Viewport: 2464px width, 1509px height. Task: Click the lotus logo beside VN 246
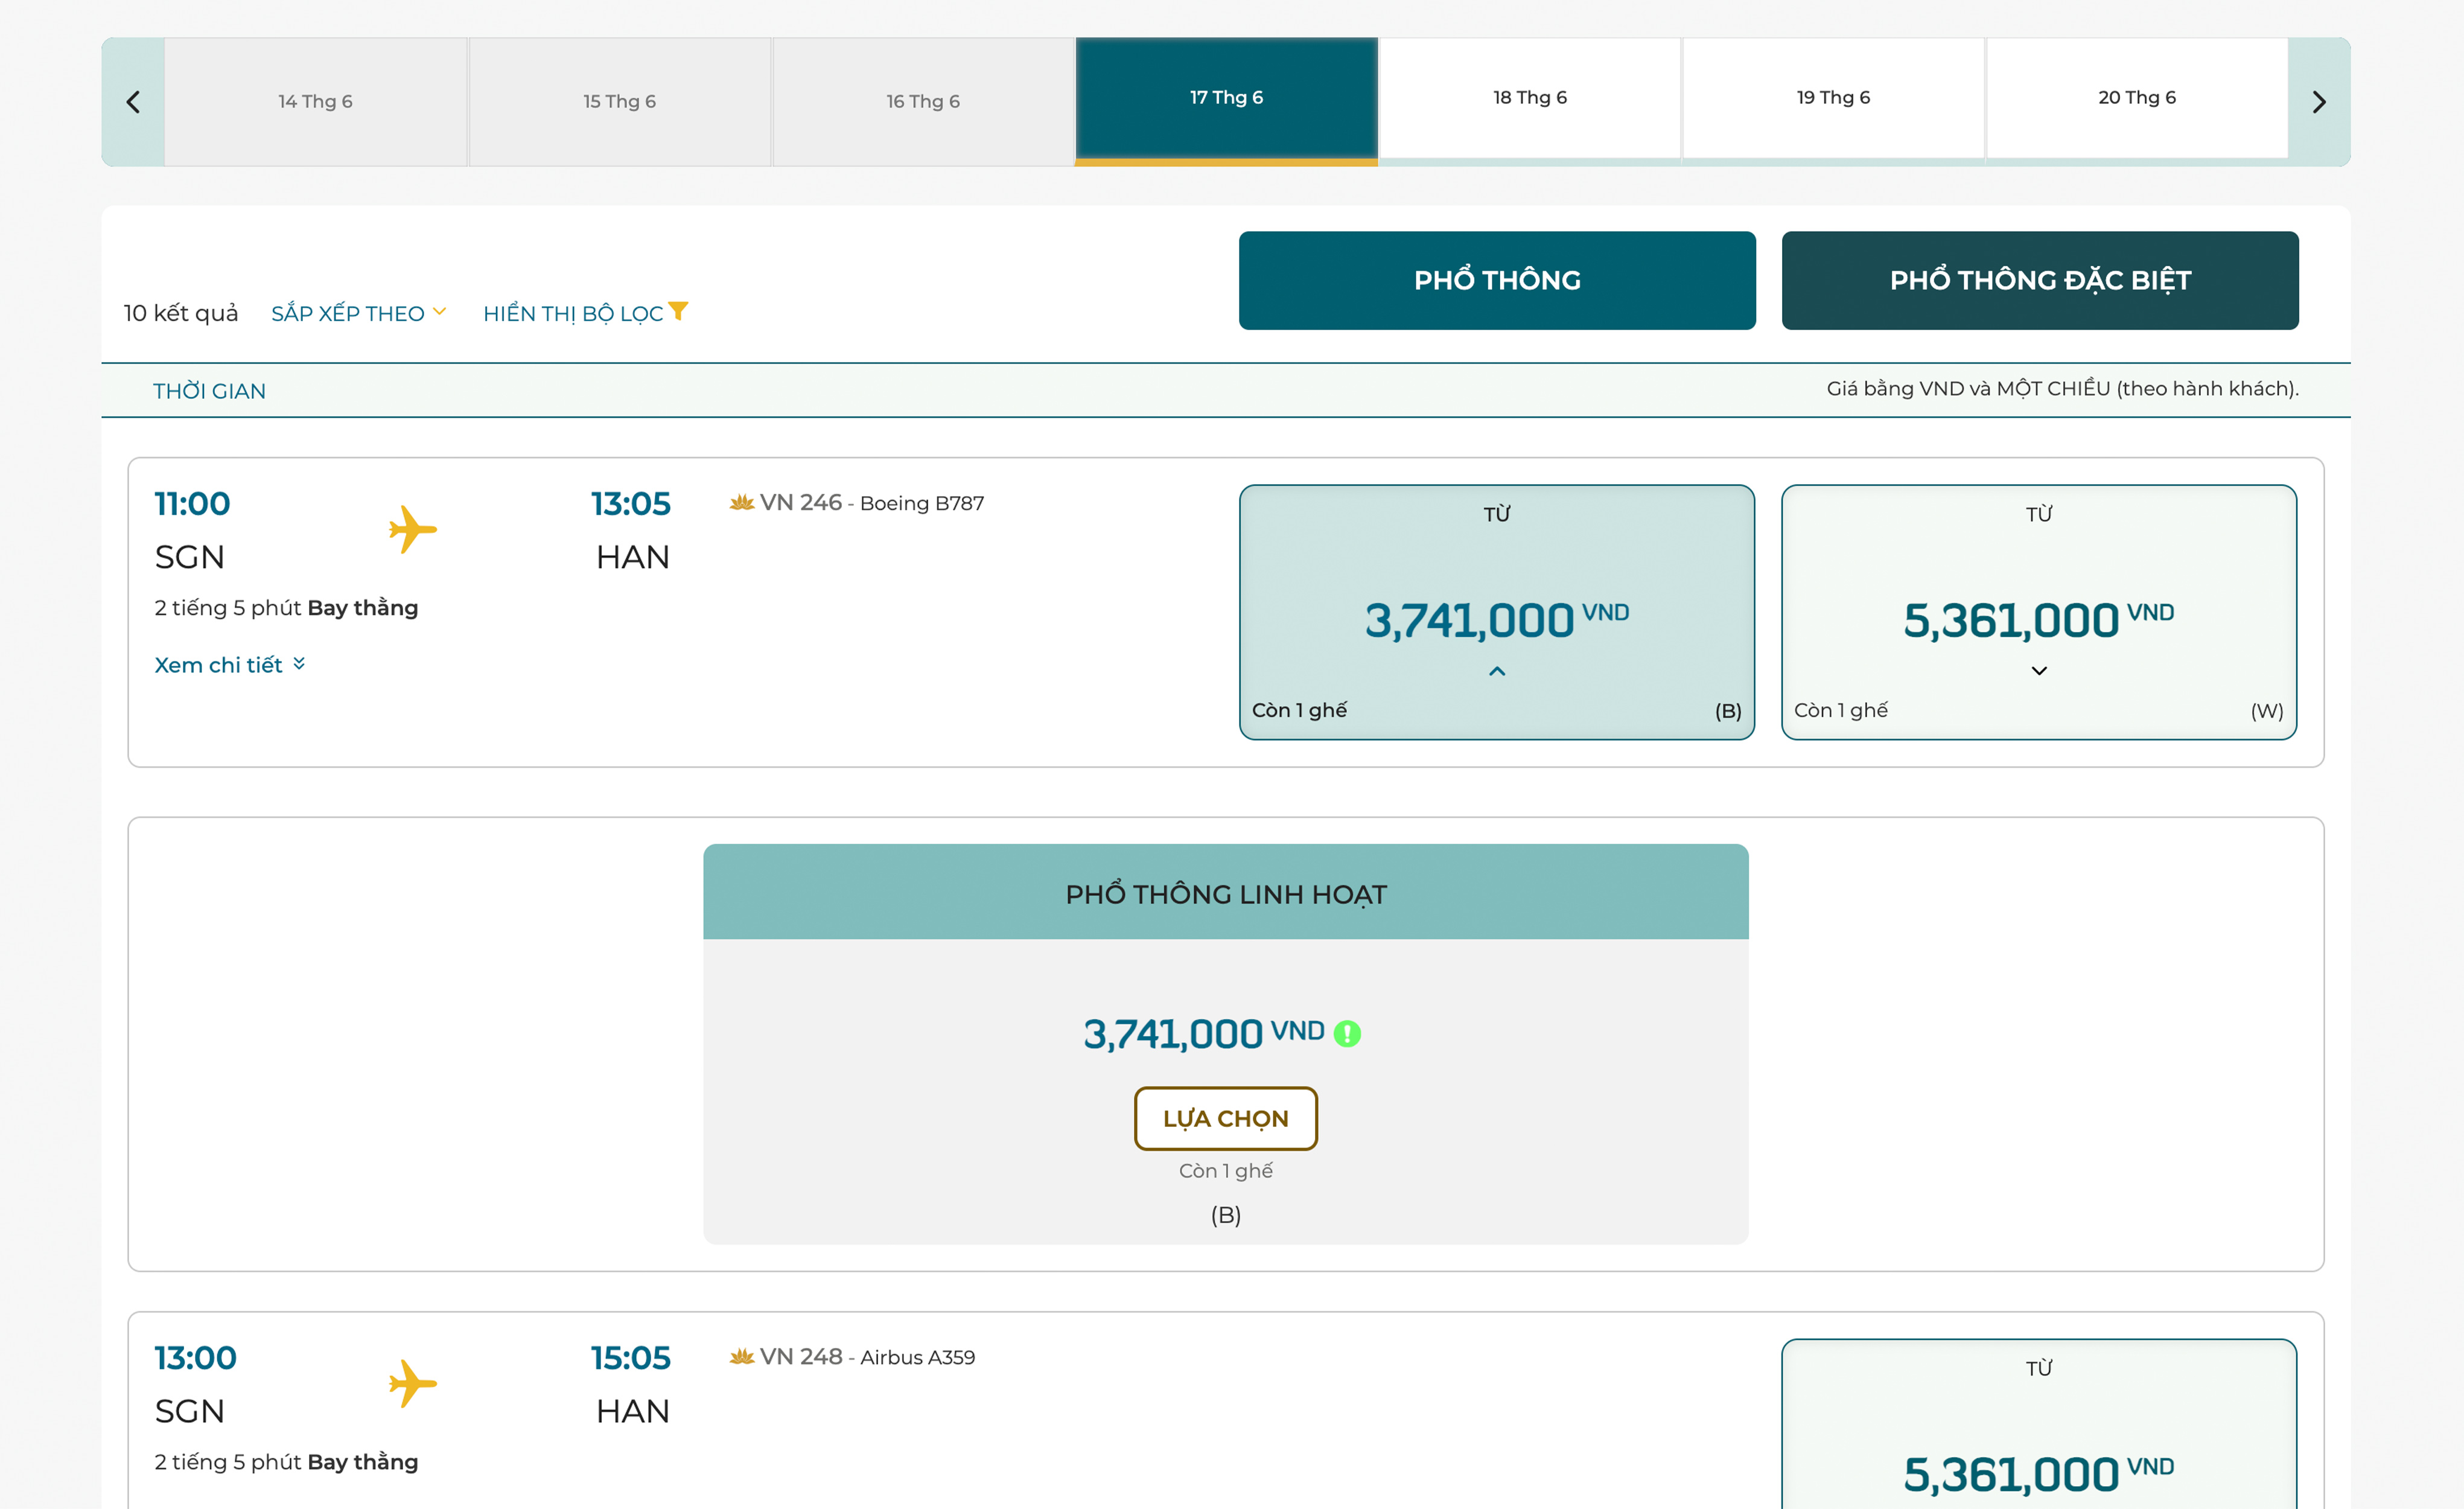pyautogui.click(x=741, y=502)
